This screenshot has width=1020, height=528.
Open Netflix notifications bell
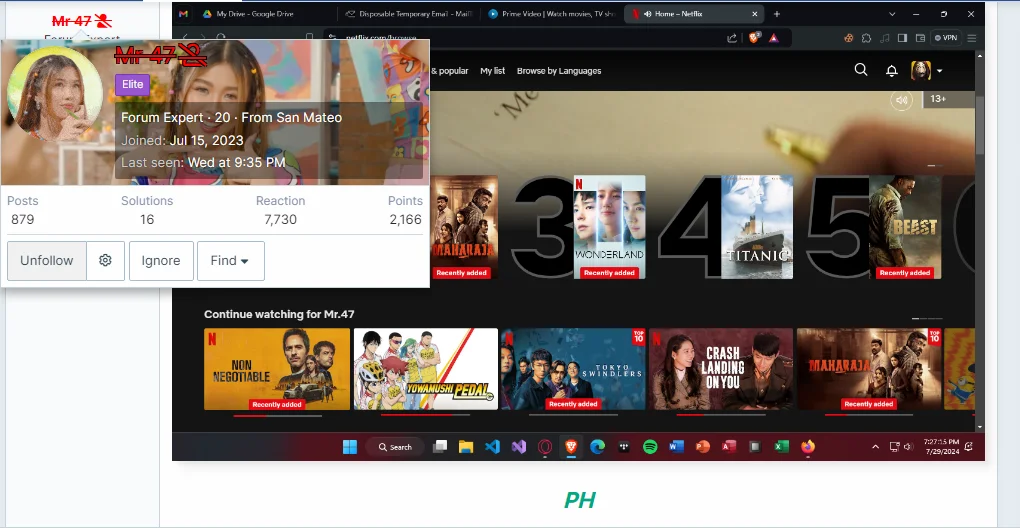pyautogui.click(x=892, y=71)
